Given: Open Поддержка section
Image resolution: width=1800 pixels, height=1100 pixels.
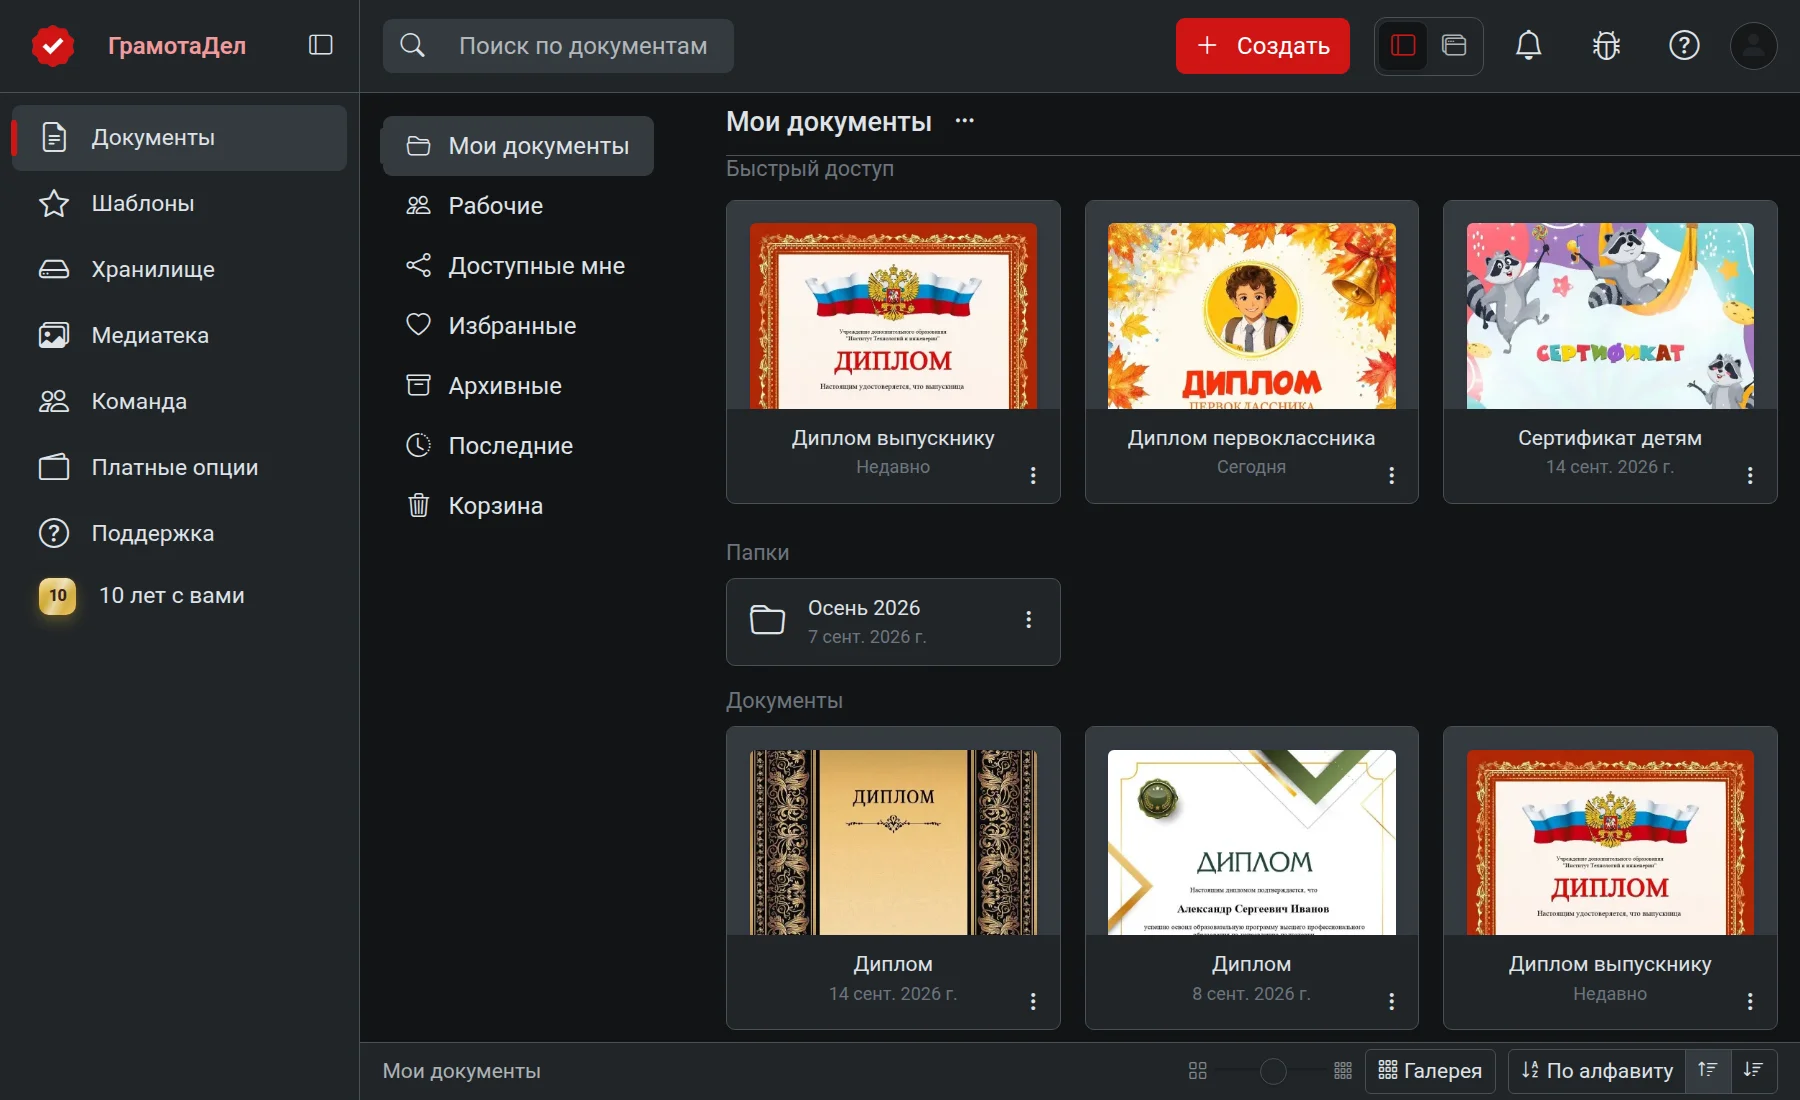Looking at the screenshot, I should (179, 534).
